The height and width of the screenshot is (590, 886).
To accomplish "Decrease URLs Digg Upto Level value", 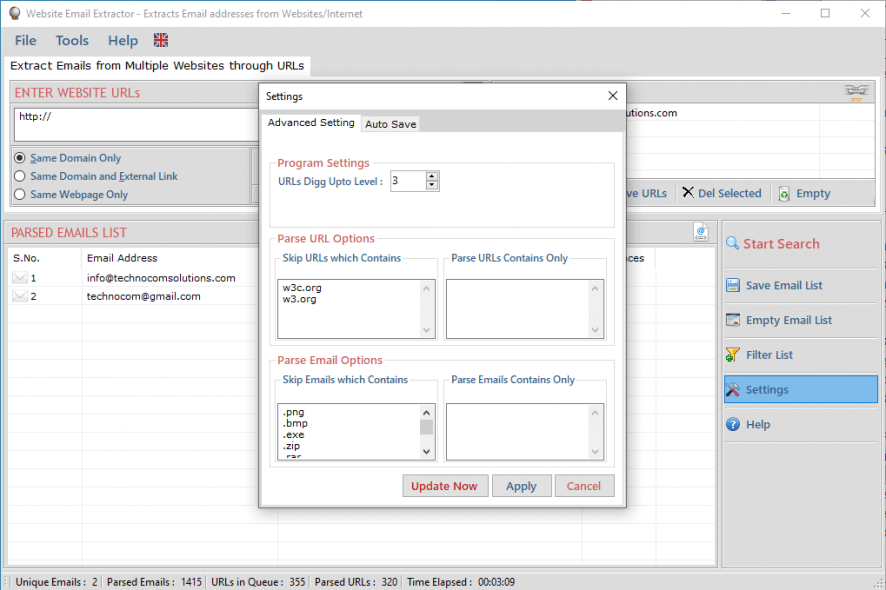I will point(432,185).
